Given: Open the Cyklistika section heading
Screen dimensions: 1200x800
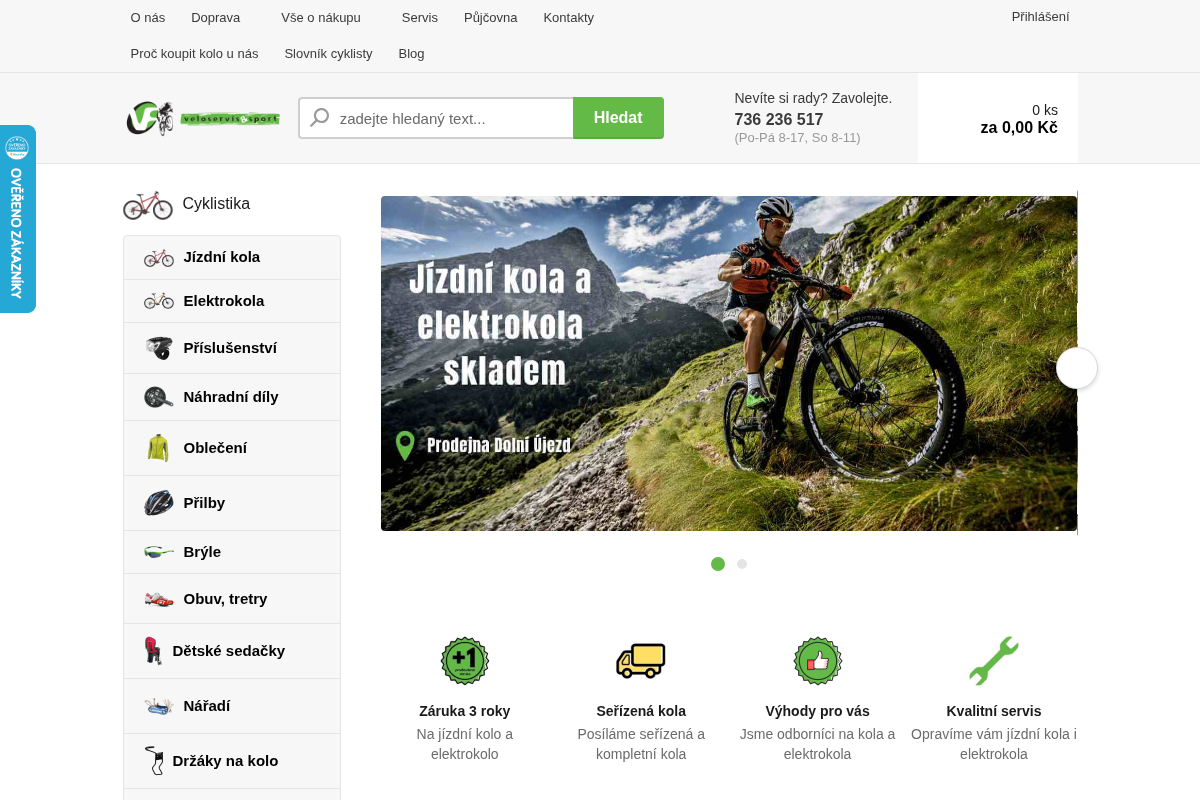Looking at the screenshot, I should (x=216, y=204).
